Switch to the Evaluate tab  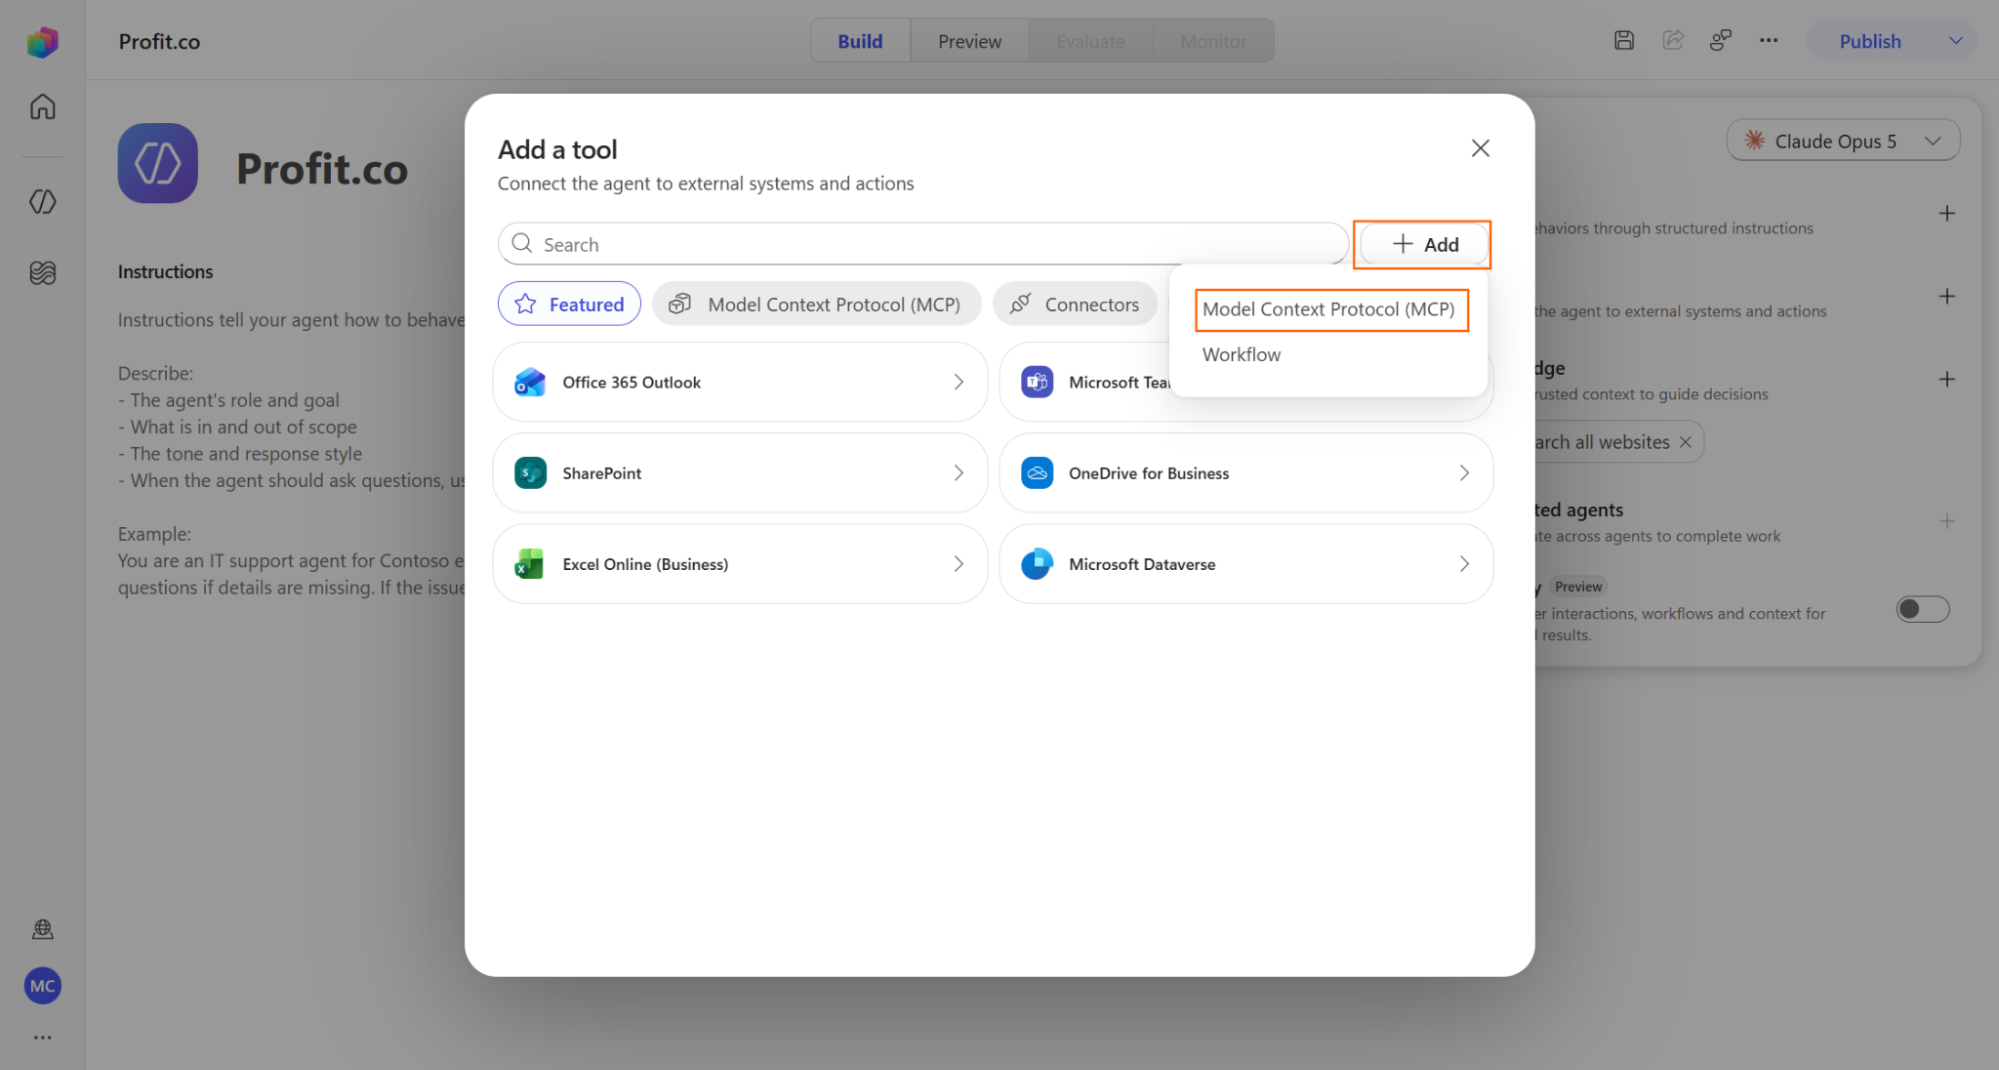click(1090, 41)
